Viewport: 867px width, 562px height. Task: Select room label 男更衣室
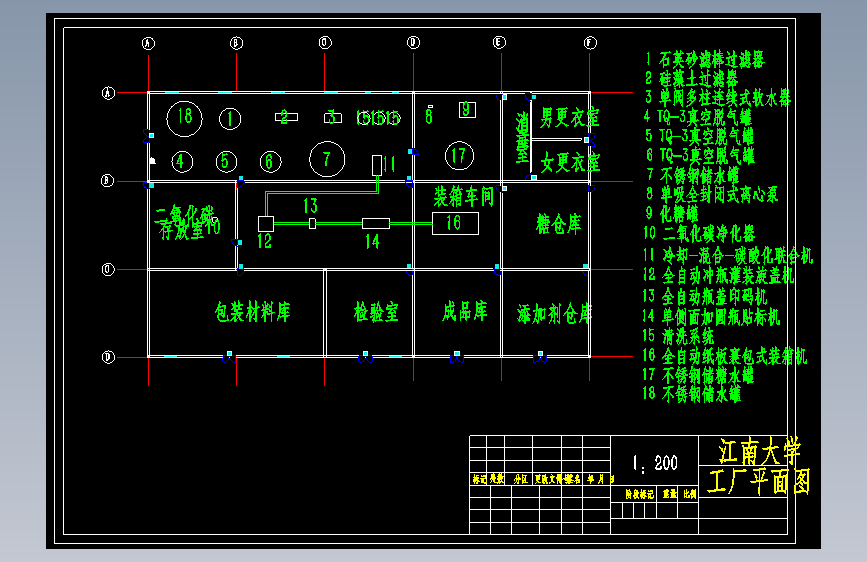point(570,118)
